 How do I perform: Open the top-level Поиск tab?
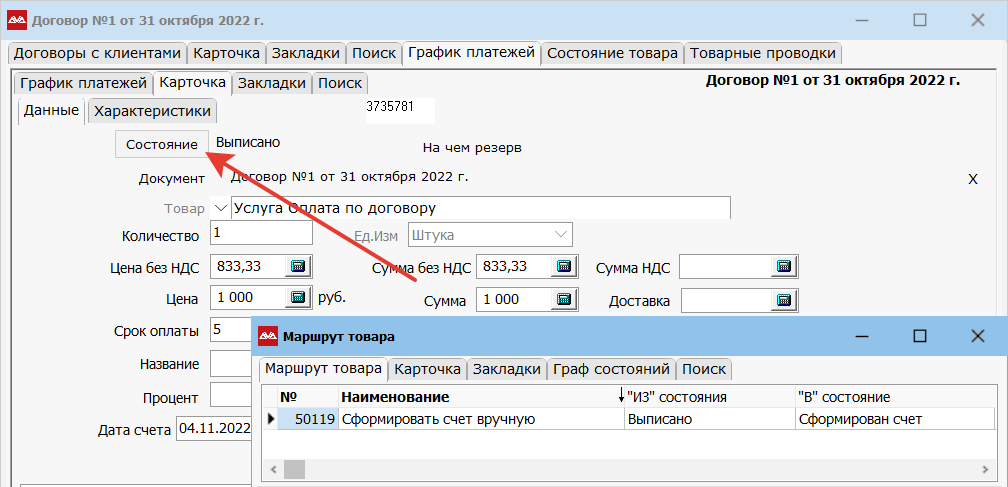pos(374,53)
